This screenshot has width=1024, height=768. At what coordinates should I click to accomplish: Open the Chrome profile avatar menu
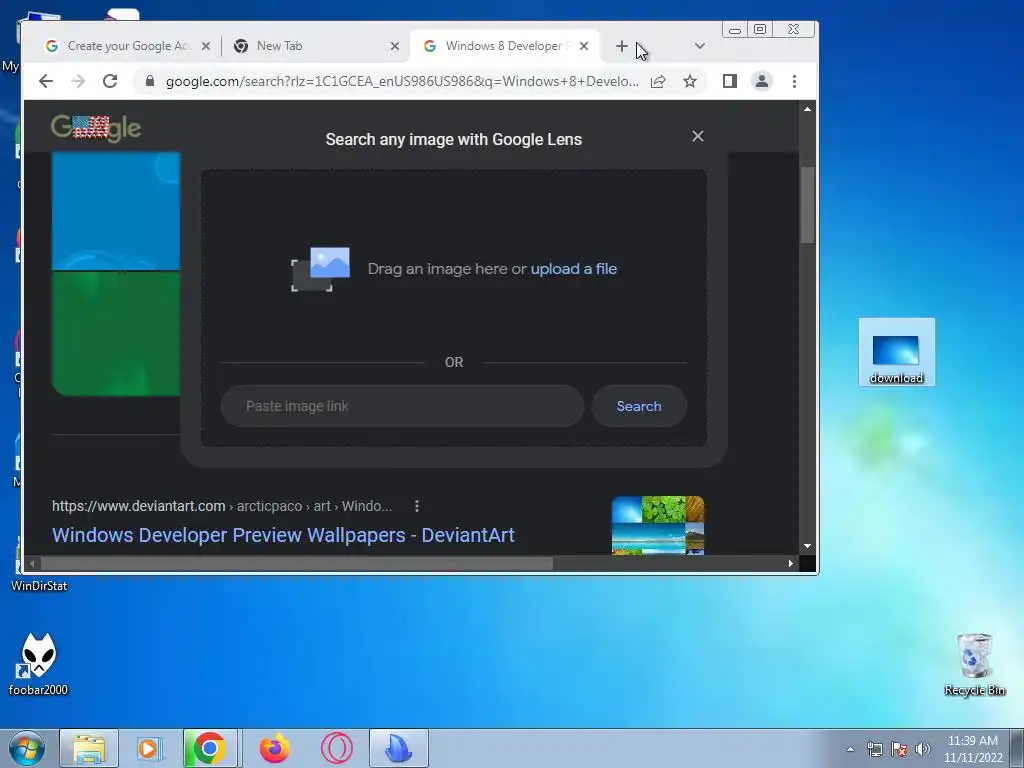761,81
